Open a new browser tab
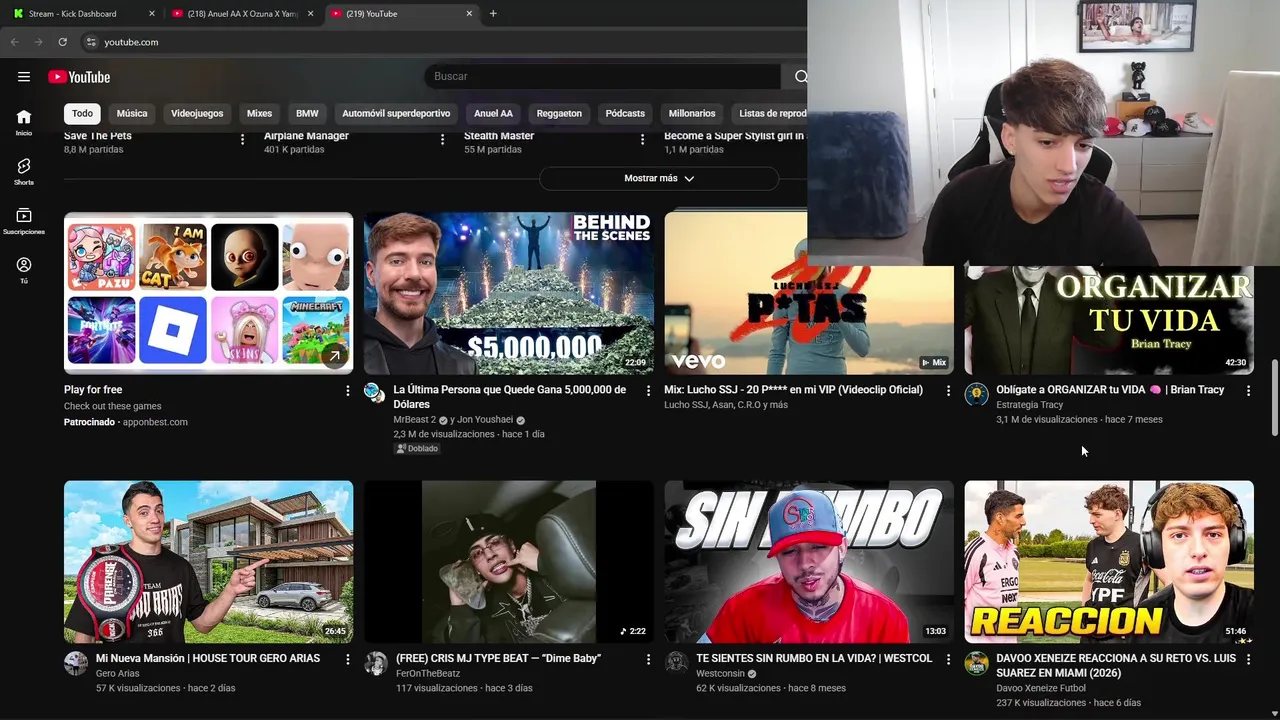Screen dimensions: 1280x720 [x=493, y=14]
